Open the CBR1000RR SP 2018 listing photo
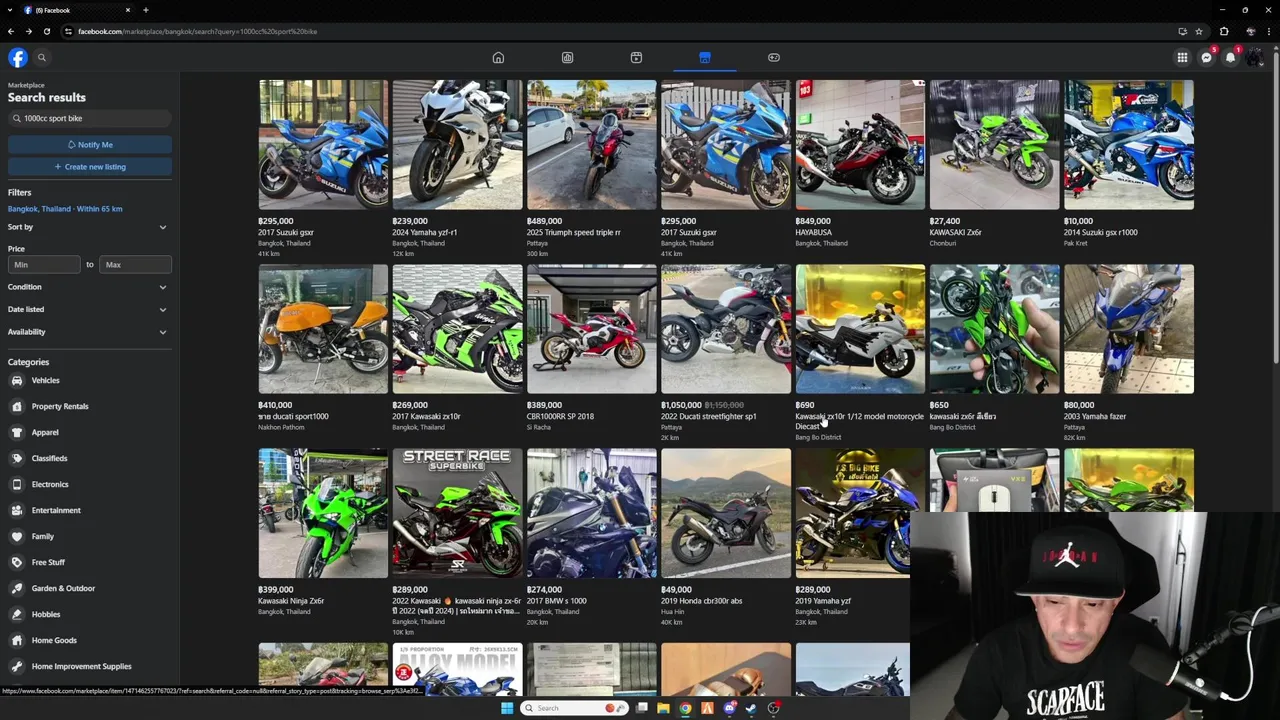1280x720 pixels. click(592, 329)
